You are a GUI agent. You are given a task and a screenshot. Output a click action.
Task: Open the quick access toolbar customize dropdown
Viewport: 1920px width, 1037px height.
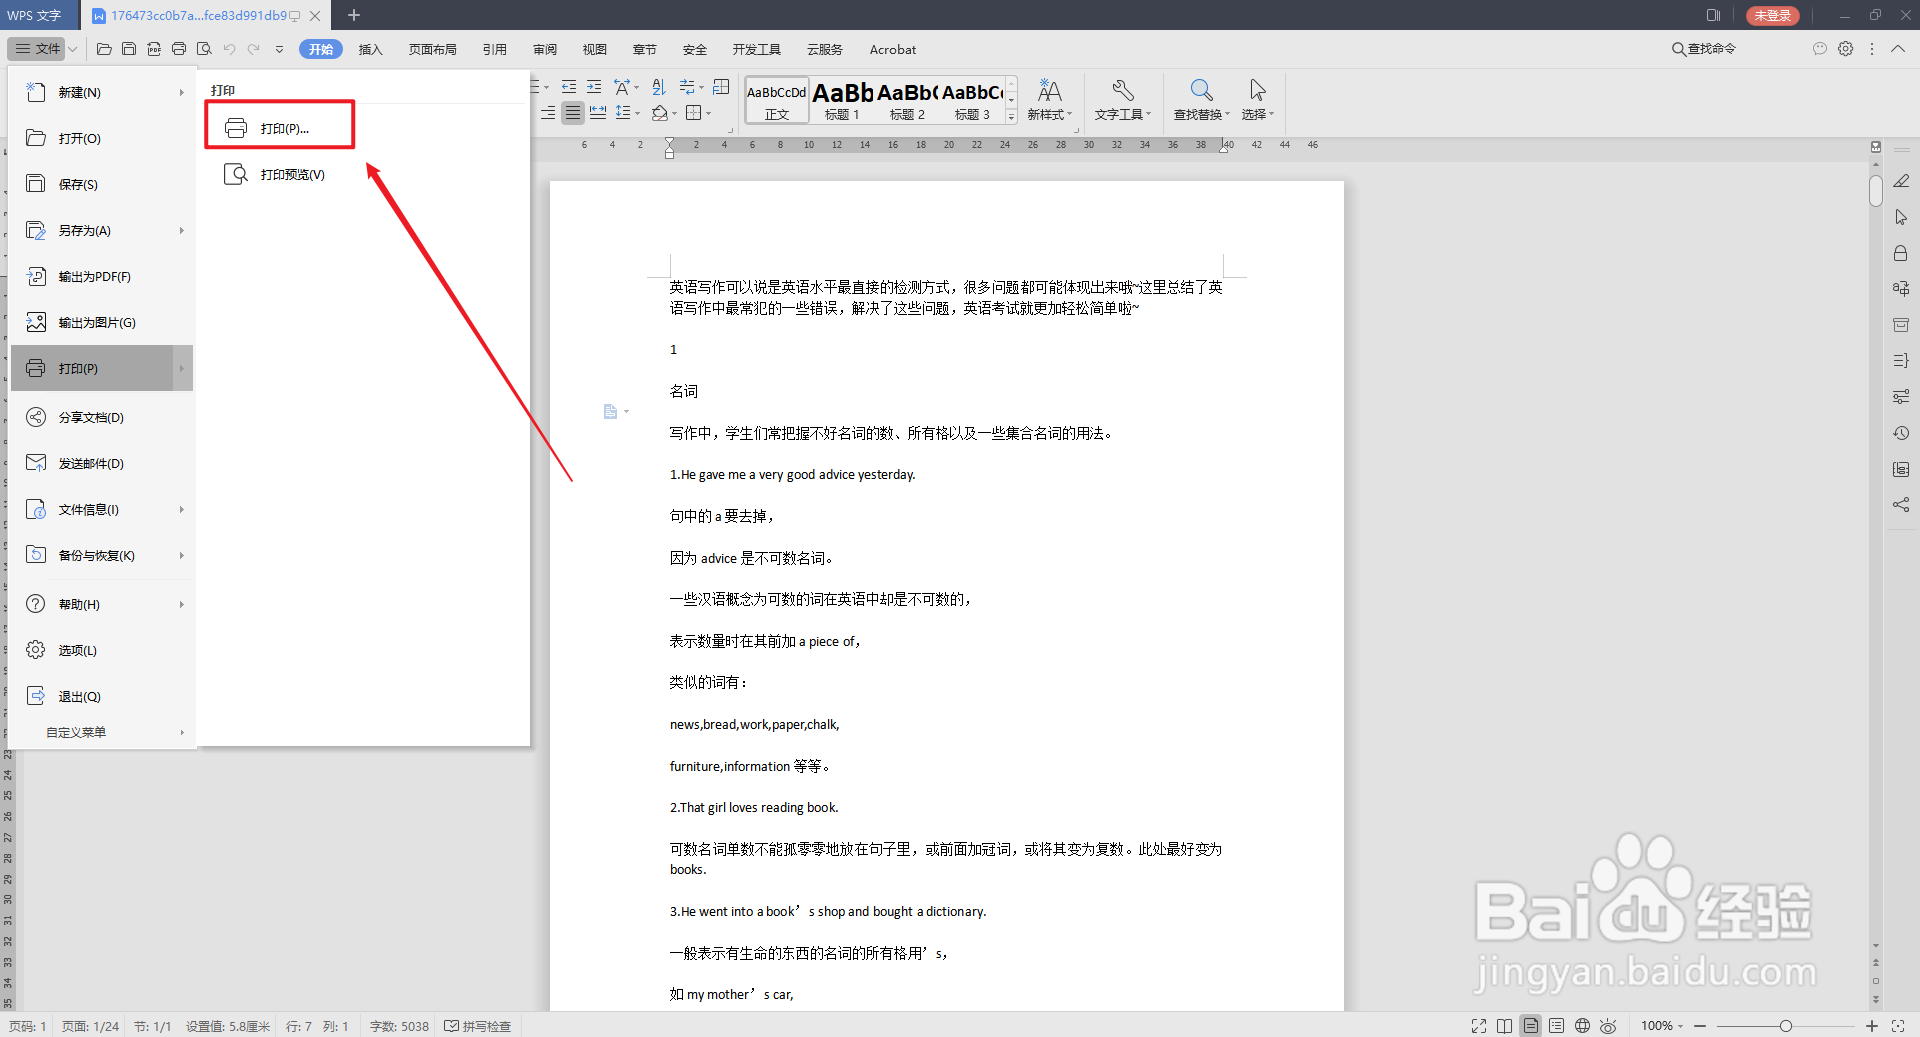pos(279,49)
